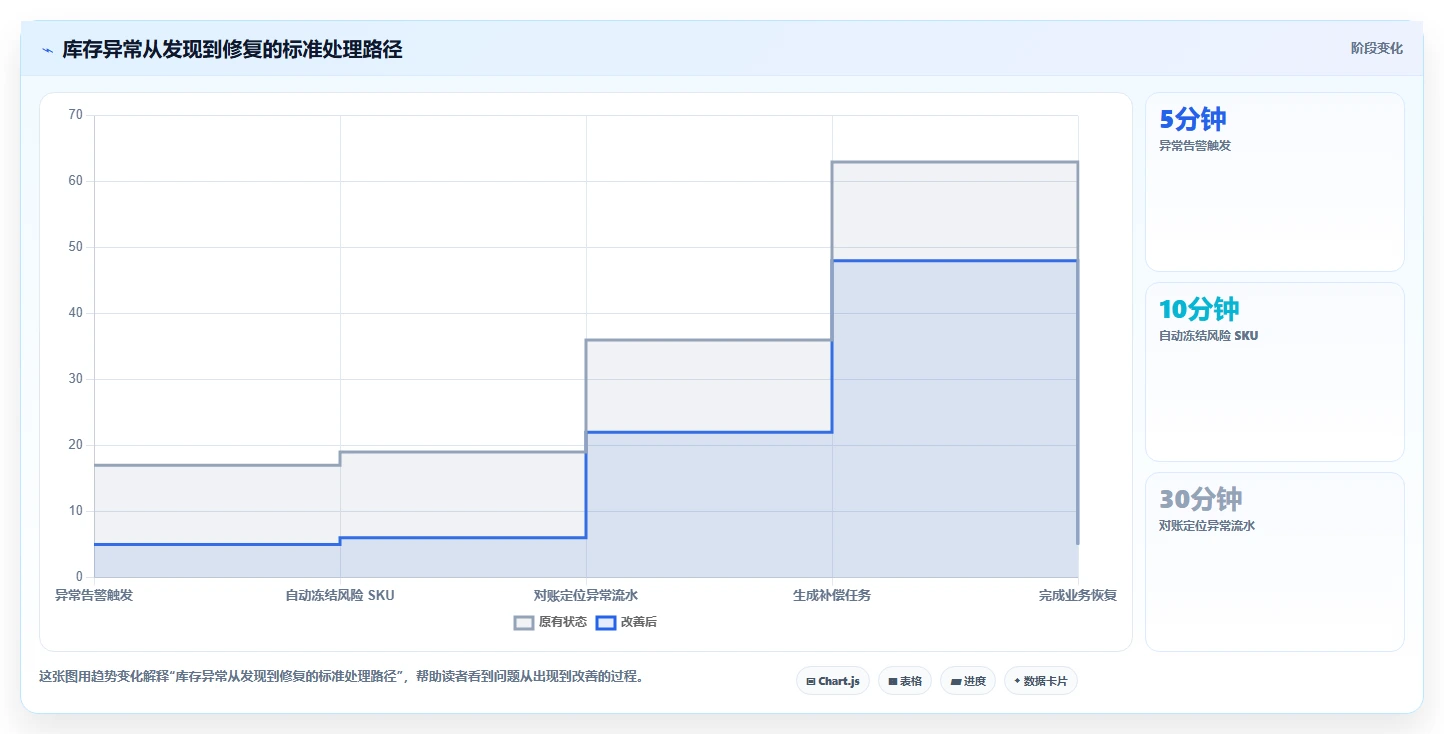Click the 生成补偿任务 x-axis label
The image size is (1444, 734).
pos(832,595)
